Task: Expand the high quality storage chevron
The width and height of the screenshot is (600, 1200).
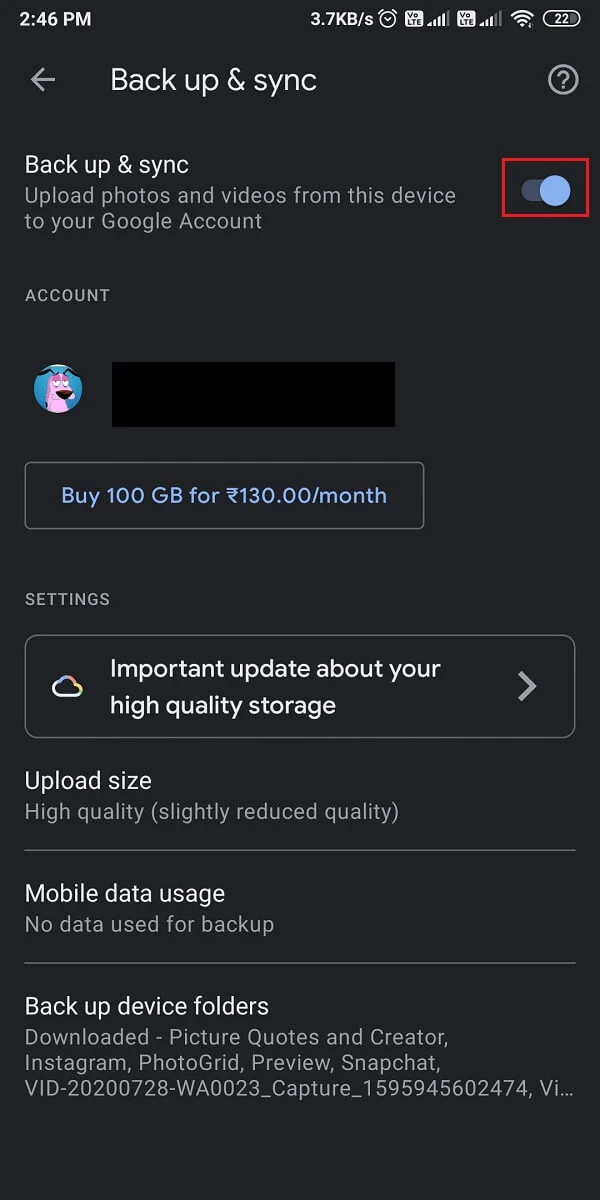Action: tap(527, 686)
